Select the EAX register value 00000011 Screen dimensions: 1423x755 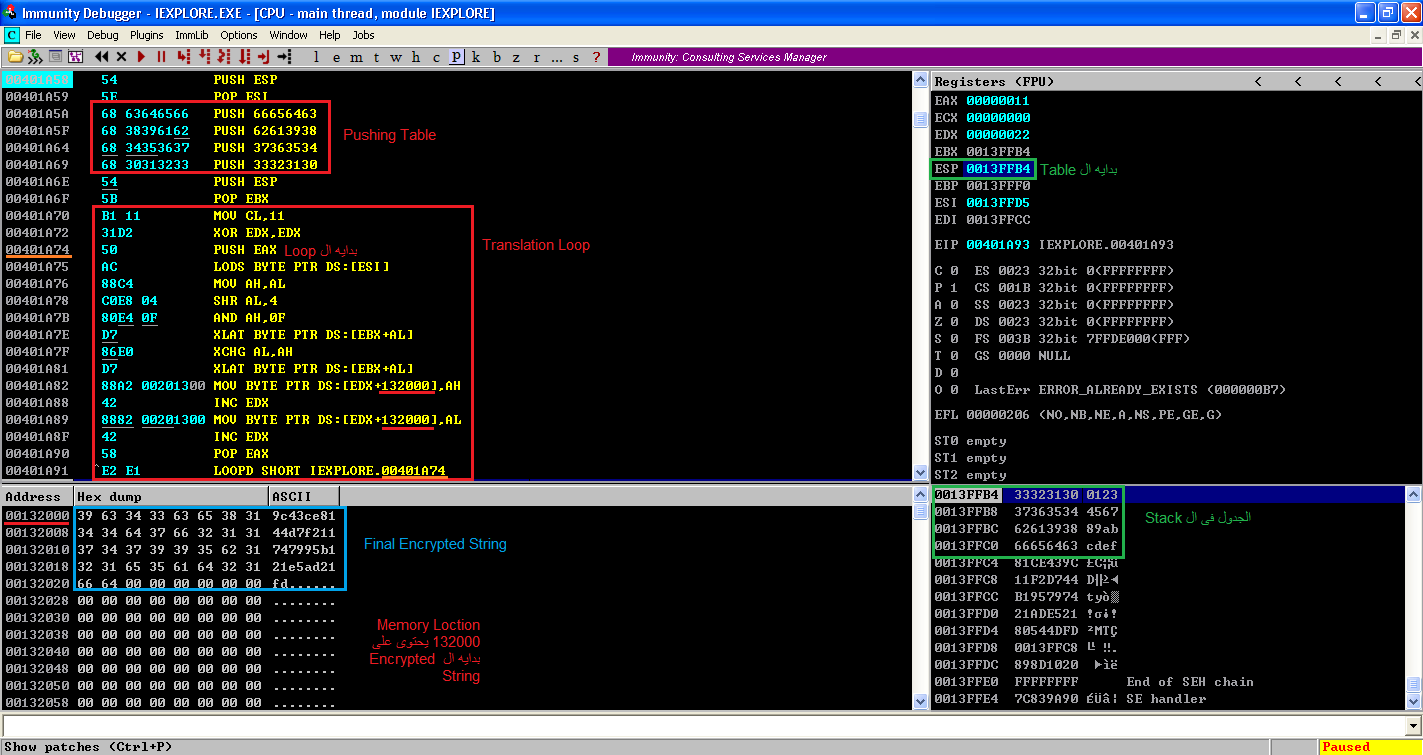click(x=997, y=101)
